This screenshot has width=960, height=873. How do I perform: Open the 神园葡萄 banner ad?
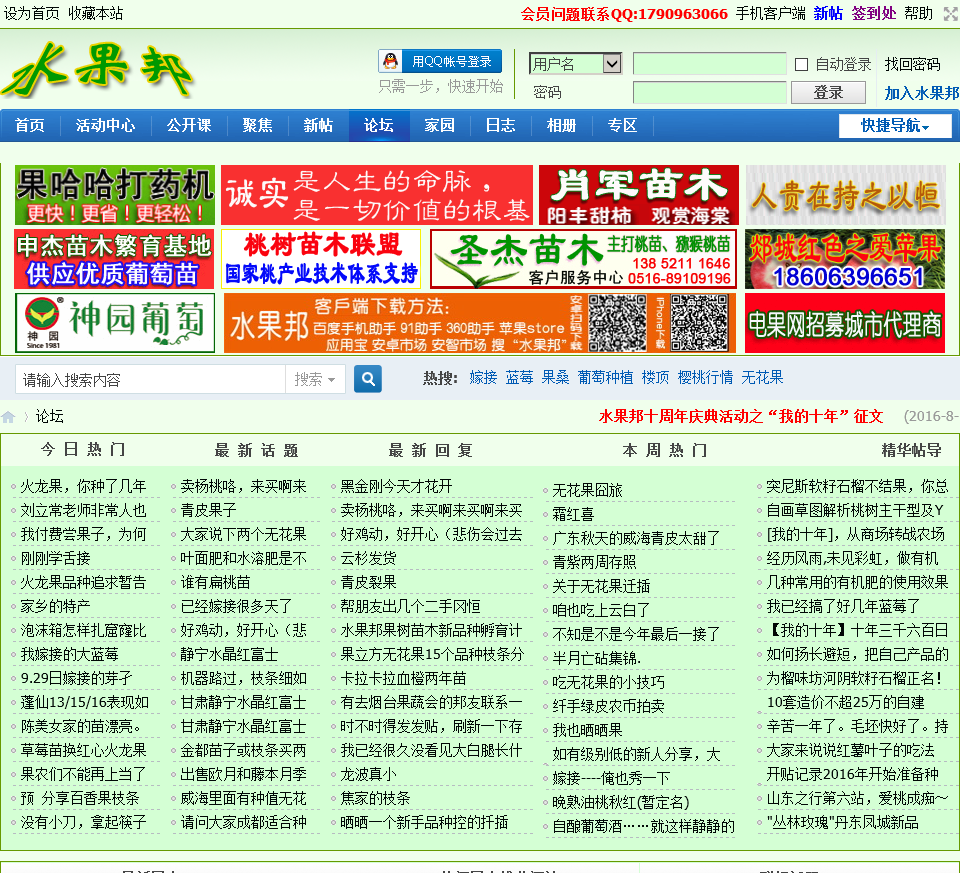click(x=114, y=323)
